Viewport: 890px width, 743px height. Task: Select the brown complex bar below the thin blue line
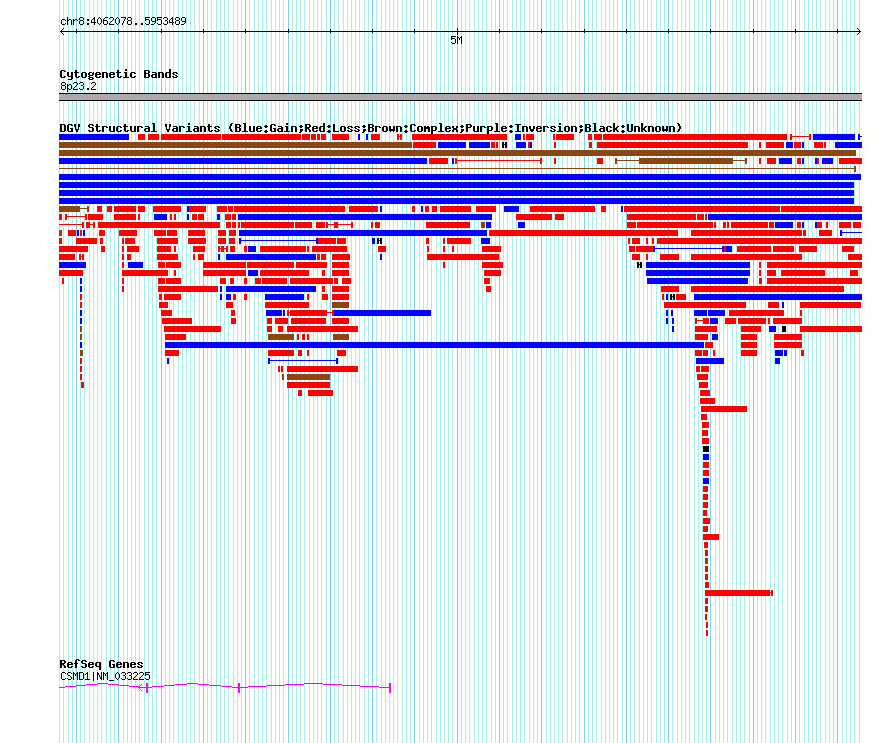[x=308, y=377]
